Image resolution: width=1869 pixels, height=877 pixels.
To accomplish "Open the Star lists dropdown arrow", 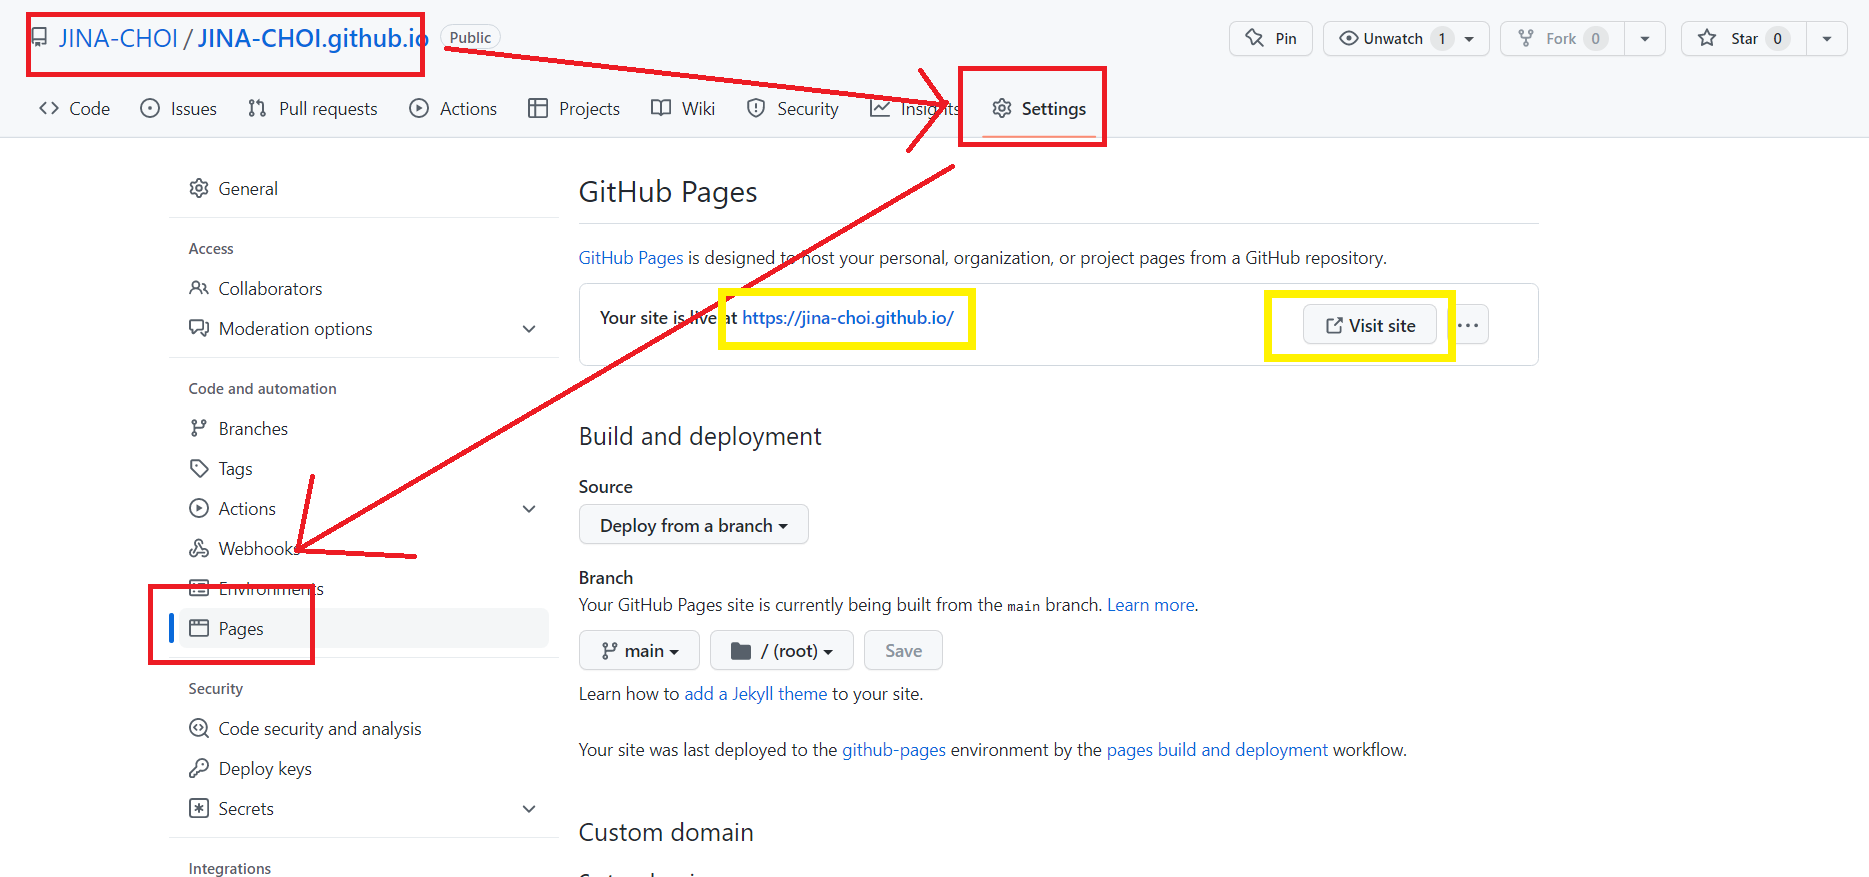I will pyautogui.click(x=1827, y=38).
